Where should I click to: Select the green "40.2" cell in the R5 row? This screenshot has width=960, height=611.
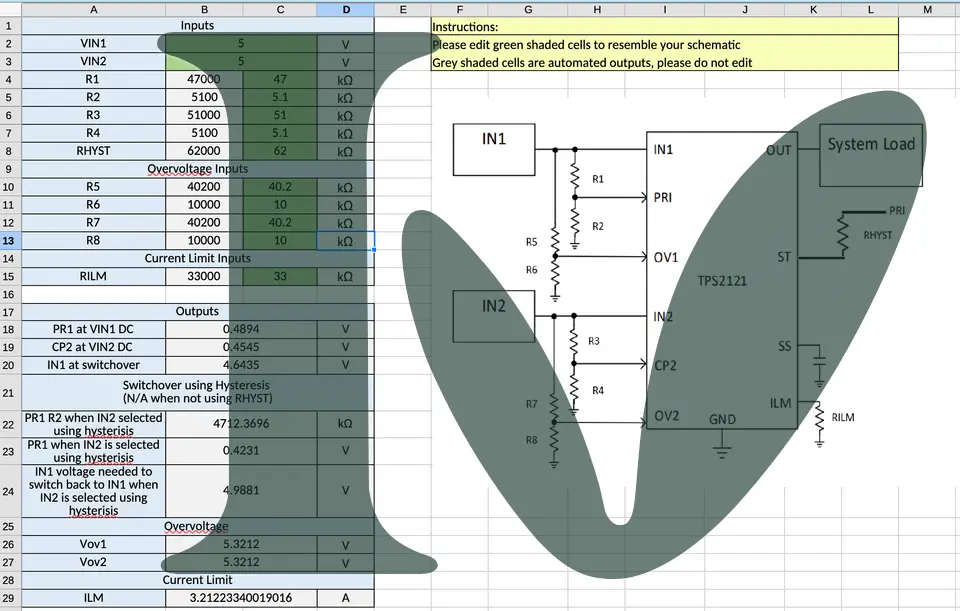tap(280, 187)
